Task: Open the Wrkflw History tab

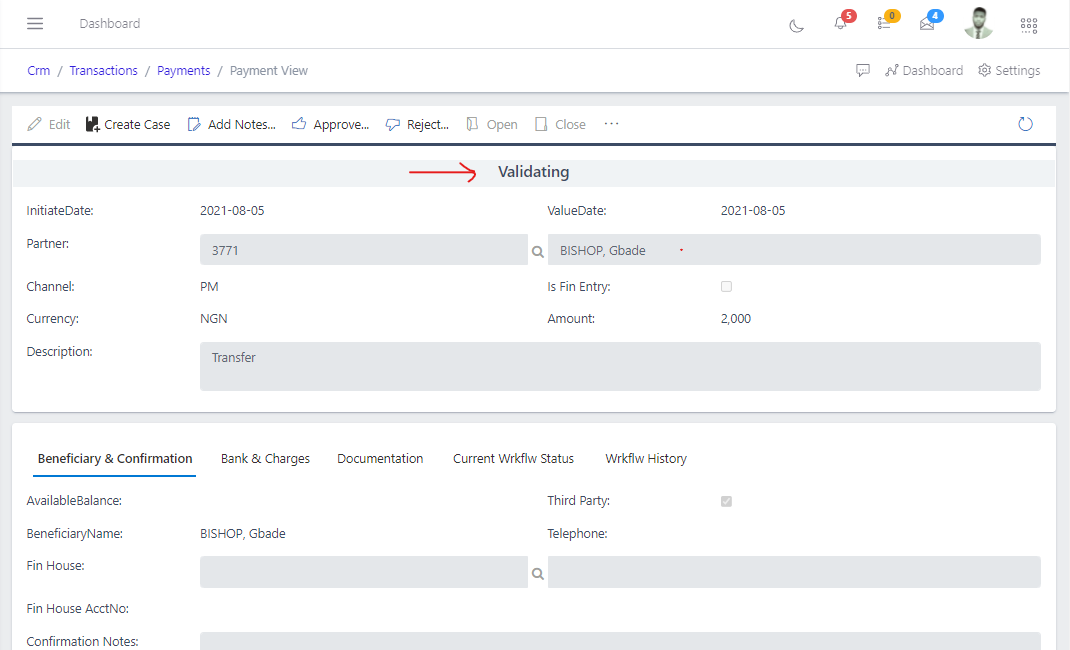Action: (645, 458)
